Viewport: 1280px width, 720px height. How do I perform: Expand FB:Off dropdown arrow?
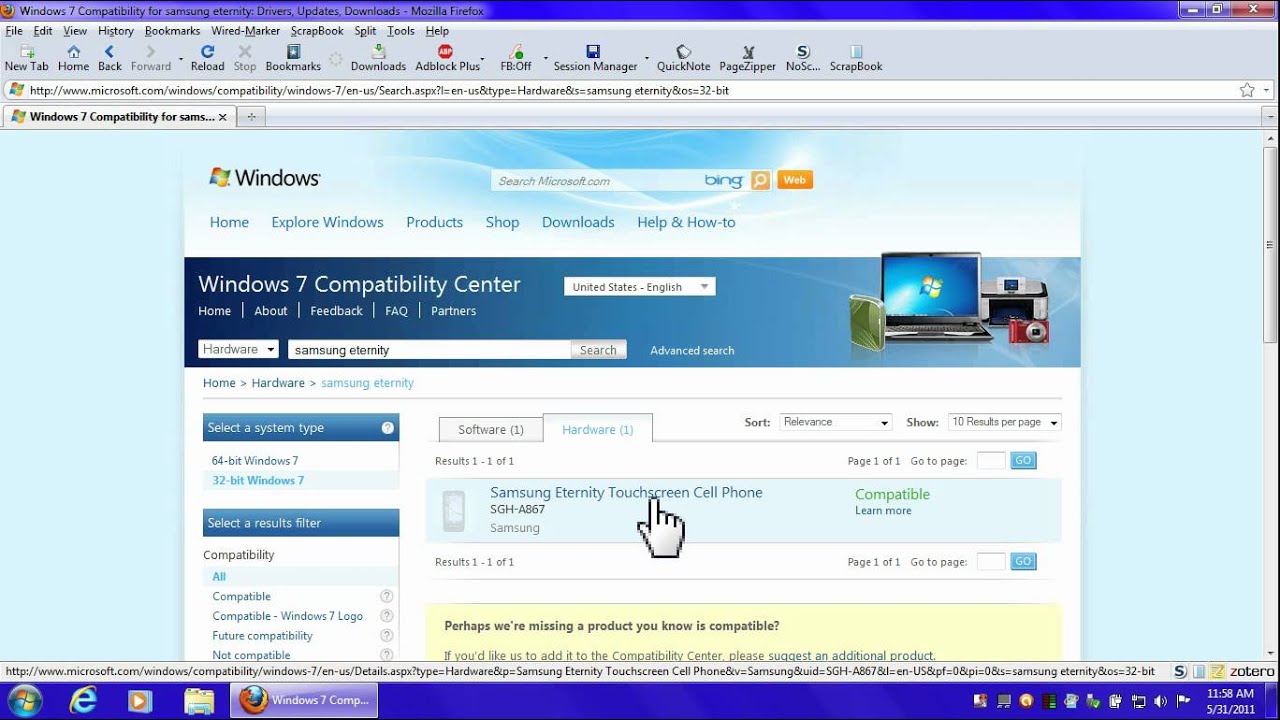545,58
